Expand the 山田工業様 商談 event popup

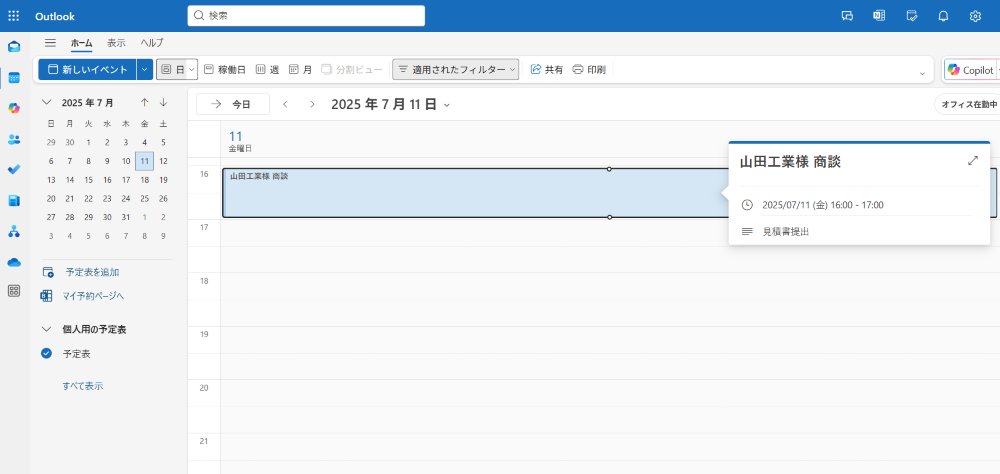(973, 161)
